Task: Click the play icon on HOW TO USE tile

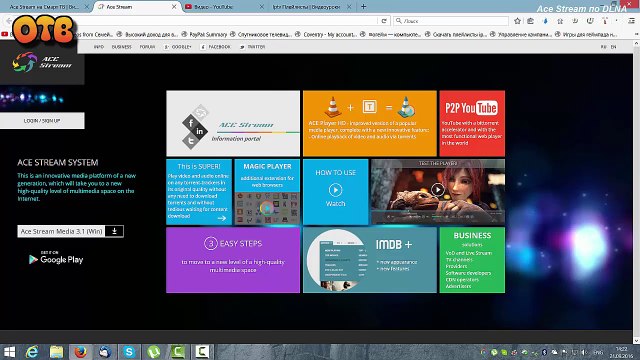Action: coord(336,190)
